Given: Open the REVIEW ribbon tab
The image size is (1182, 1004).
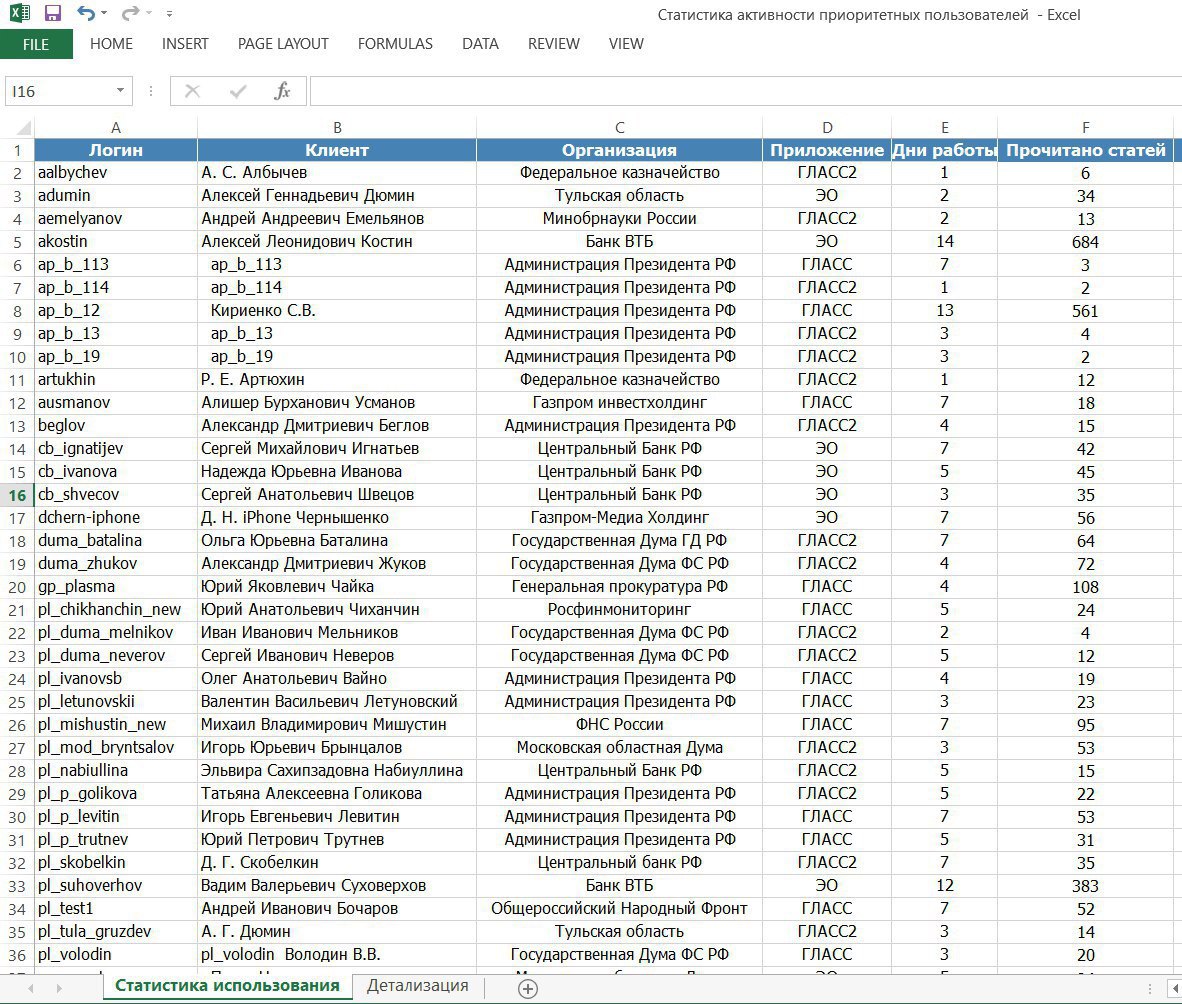Looking at the screenshot, I should pos(553,44).
